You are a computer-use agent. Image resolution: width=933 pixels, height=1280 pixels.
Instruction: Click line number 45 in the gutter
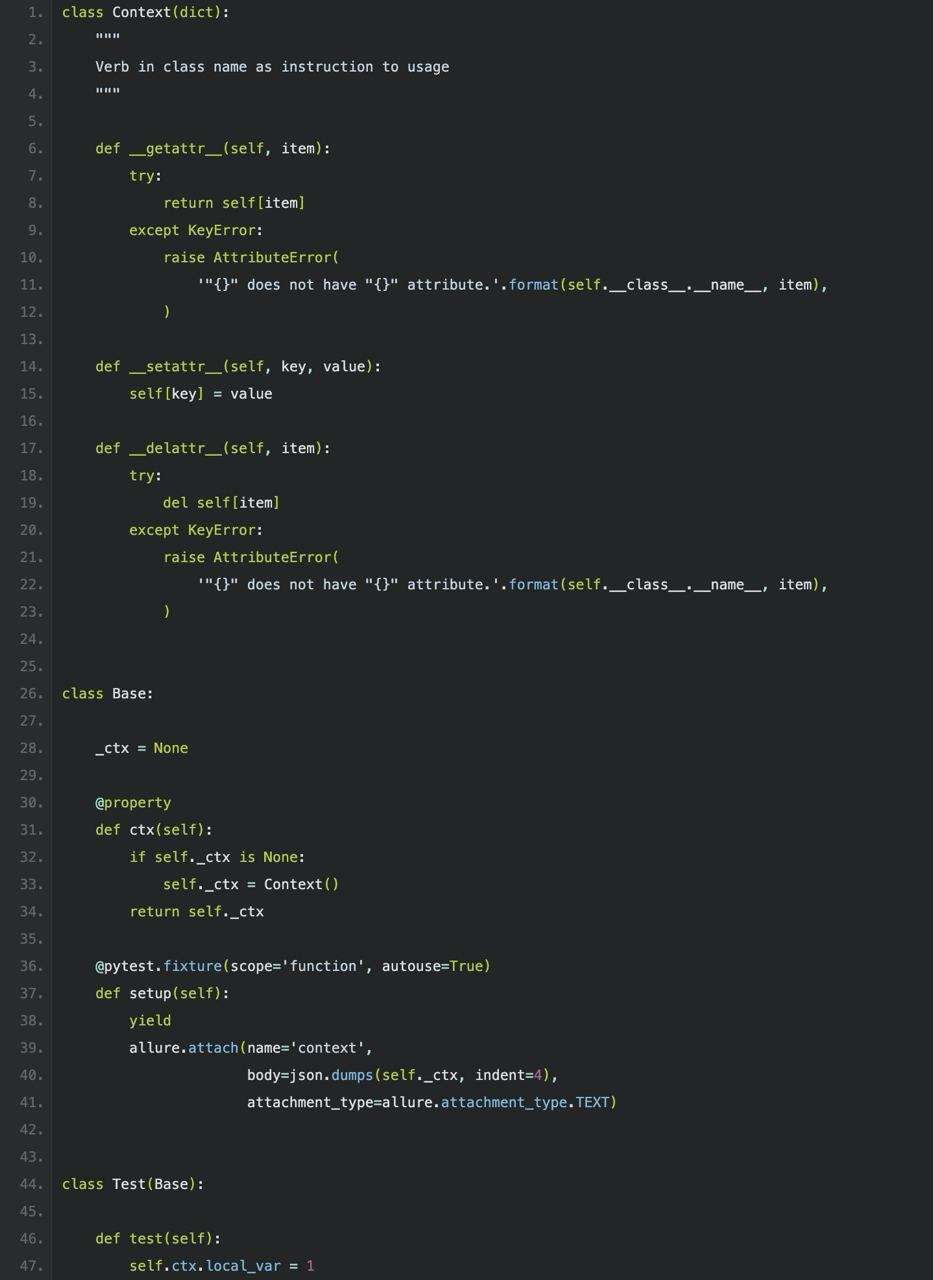pos(31,1212)
